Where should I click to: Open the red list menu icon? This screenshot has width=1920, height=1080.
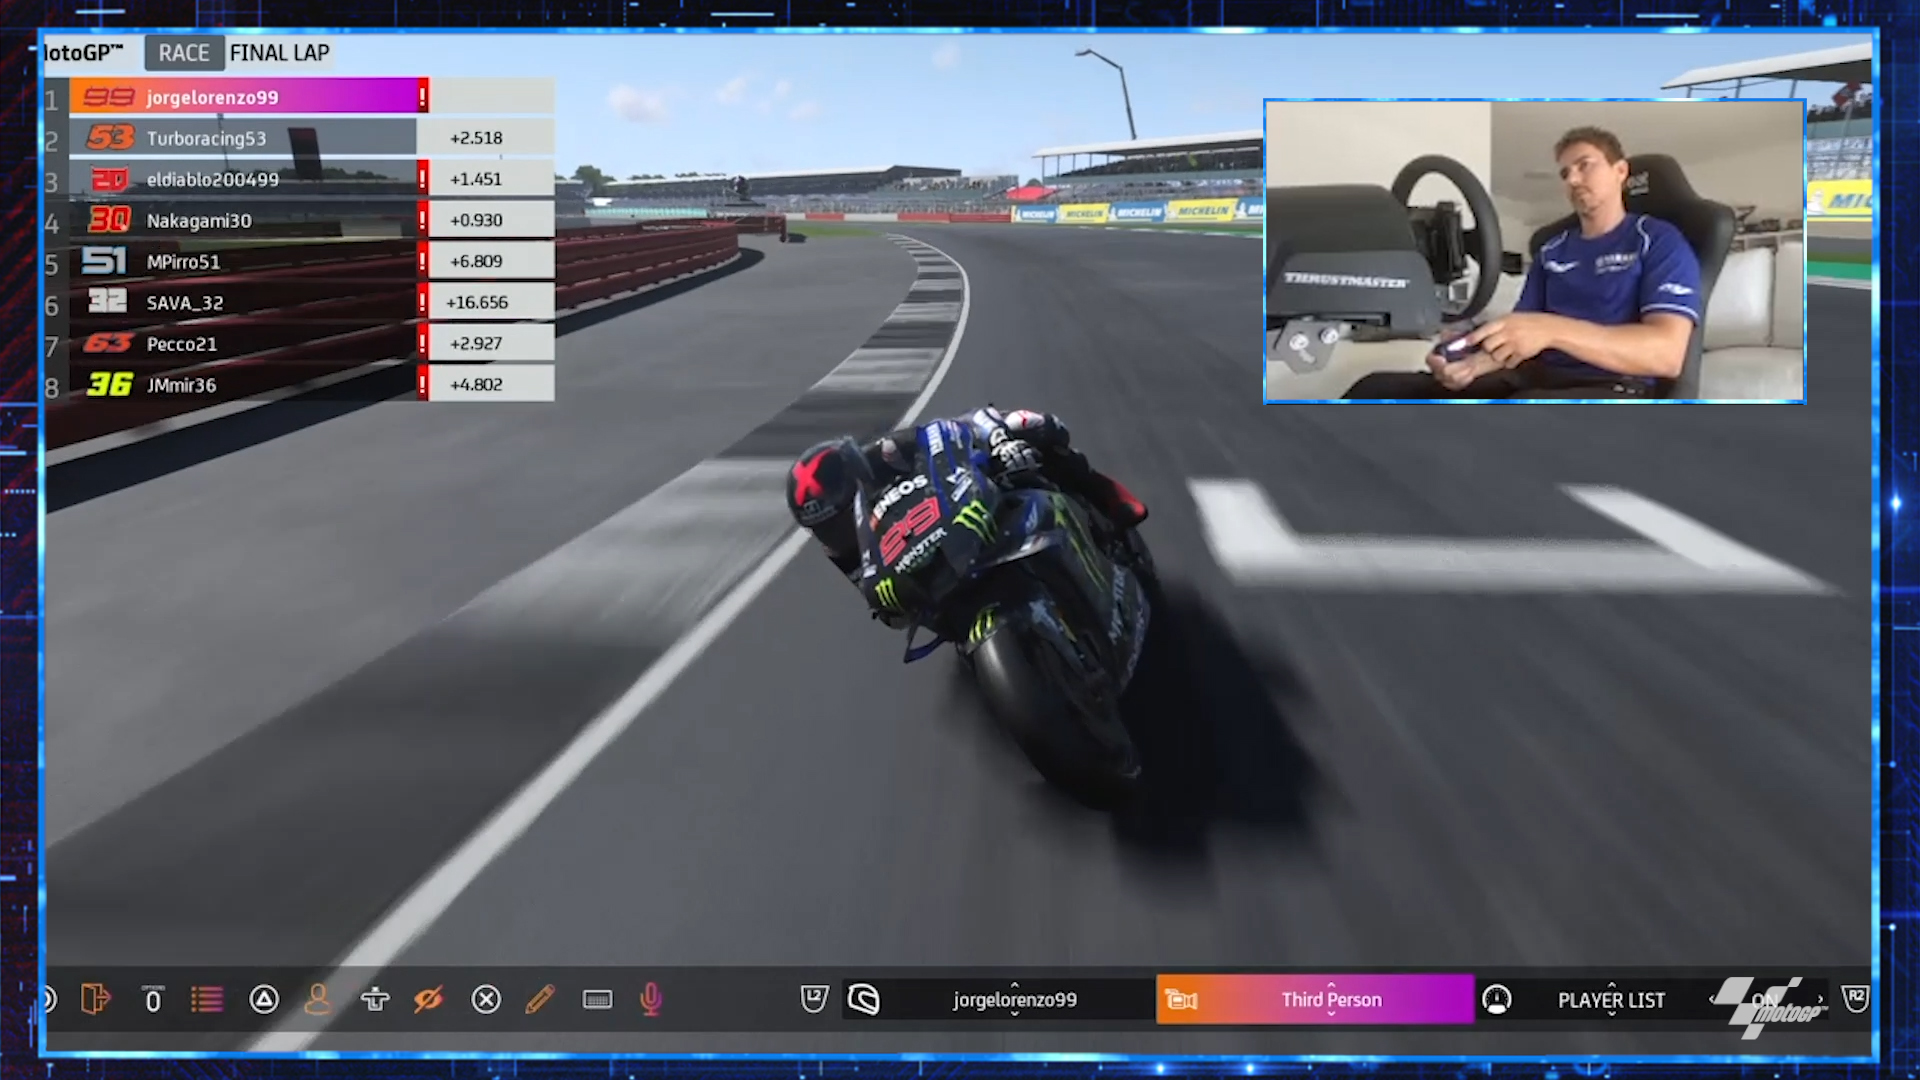point(207,999)
